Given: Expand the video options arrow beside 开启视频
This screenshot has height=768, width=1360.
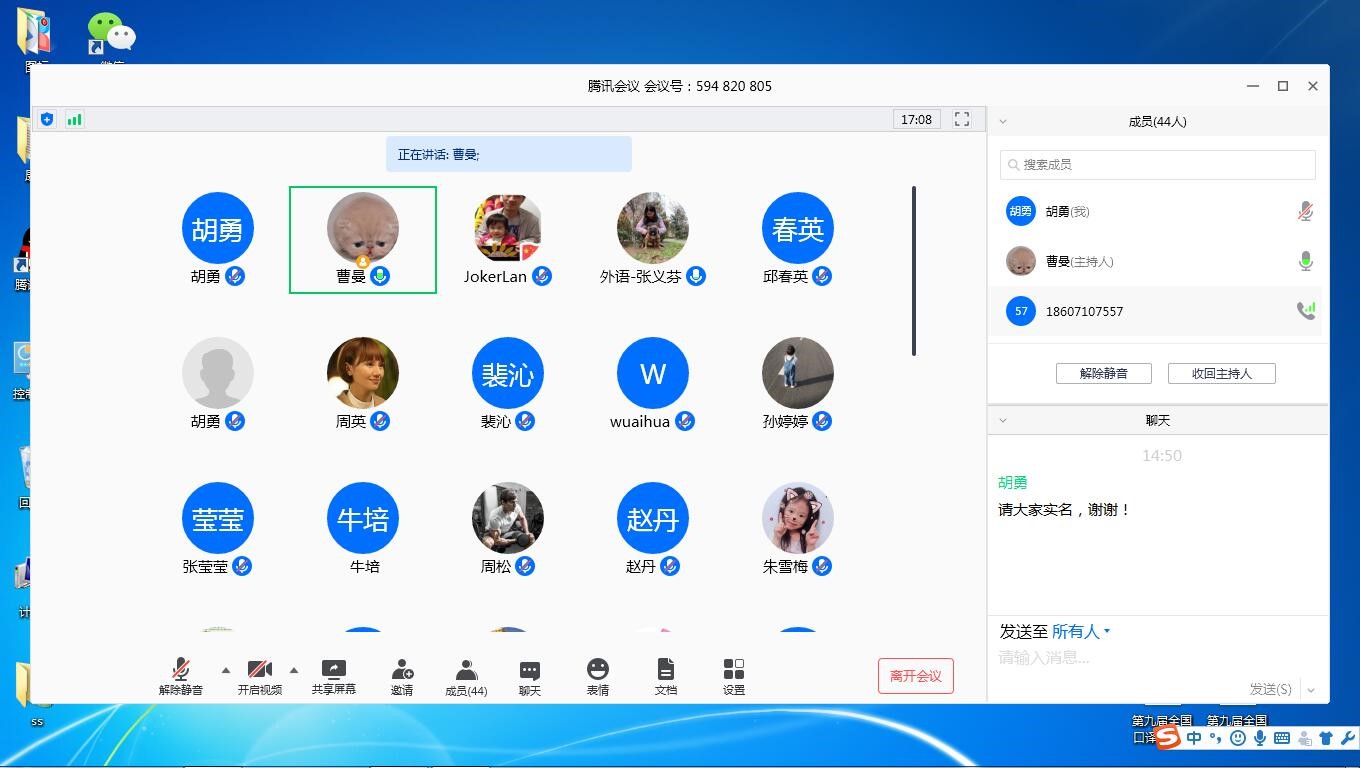Looking at the screenshot, I should (x=294, y=670).
